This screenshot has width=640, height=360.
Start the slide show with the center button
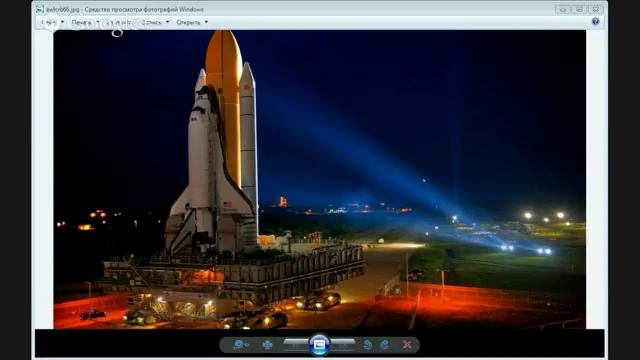click(x=319, y=345)
